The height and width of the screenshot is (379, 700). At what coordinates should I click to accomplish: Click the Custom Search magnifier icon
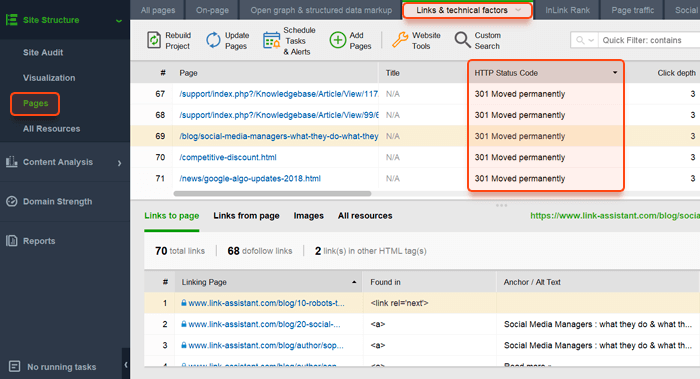coord(462,40)
